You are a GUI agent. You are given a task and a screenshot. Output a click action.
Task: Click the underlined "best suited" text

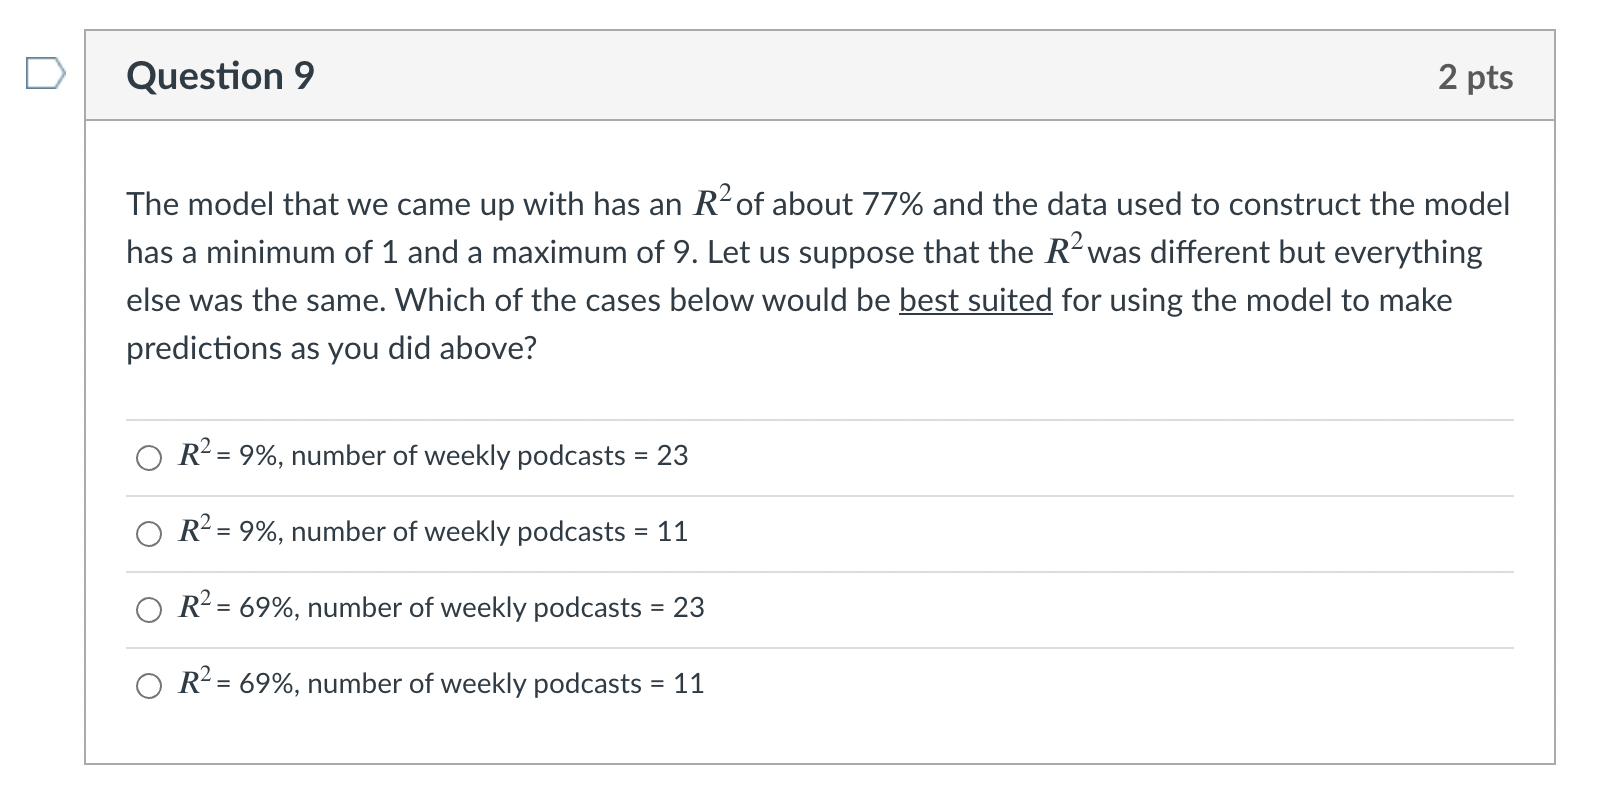click(975, 300)
